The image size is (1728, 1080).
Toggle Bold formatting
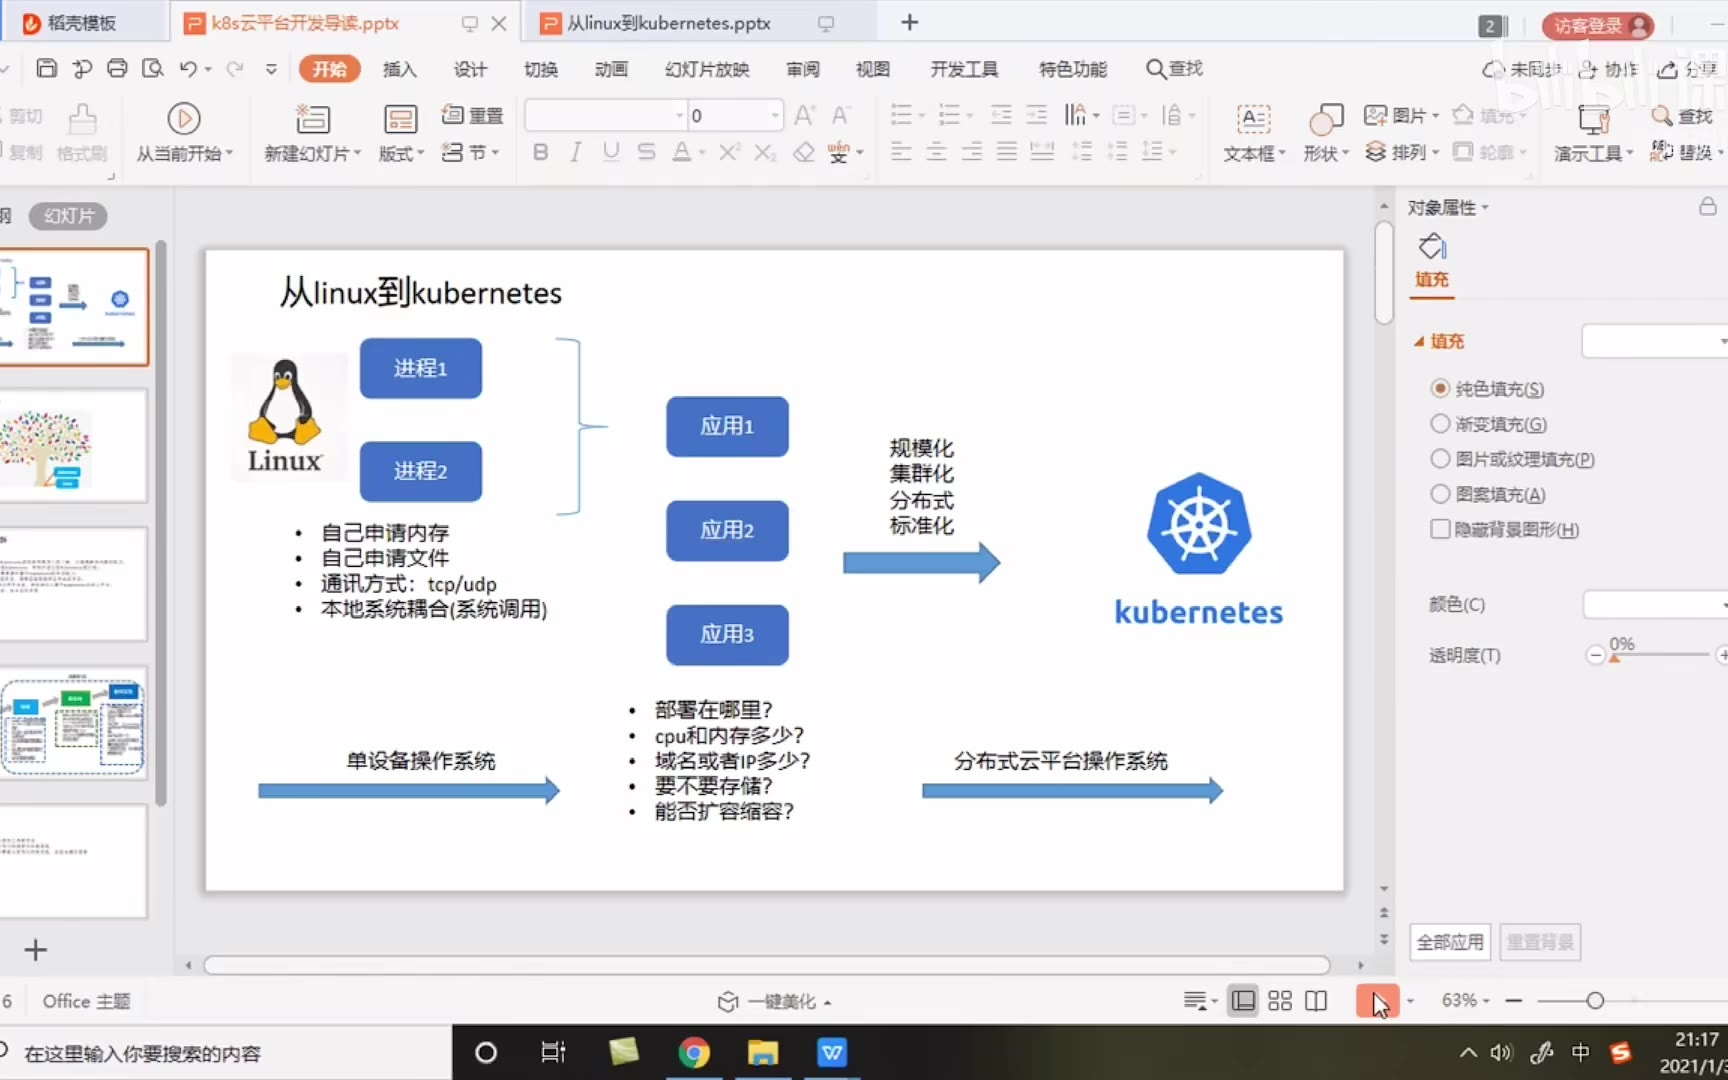(541, 152)
